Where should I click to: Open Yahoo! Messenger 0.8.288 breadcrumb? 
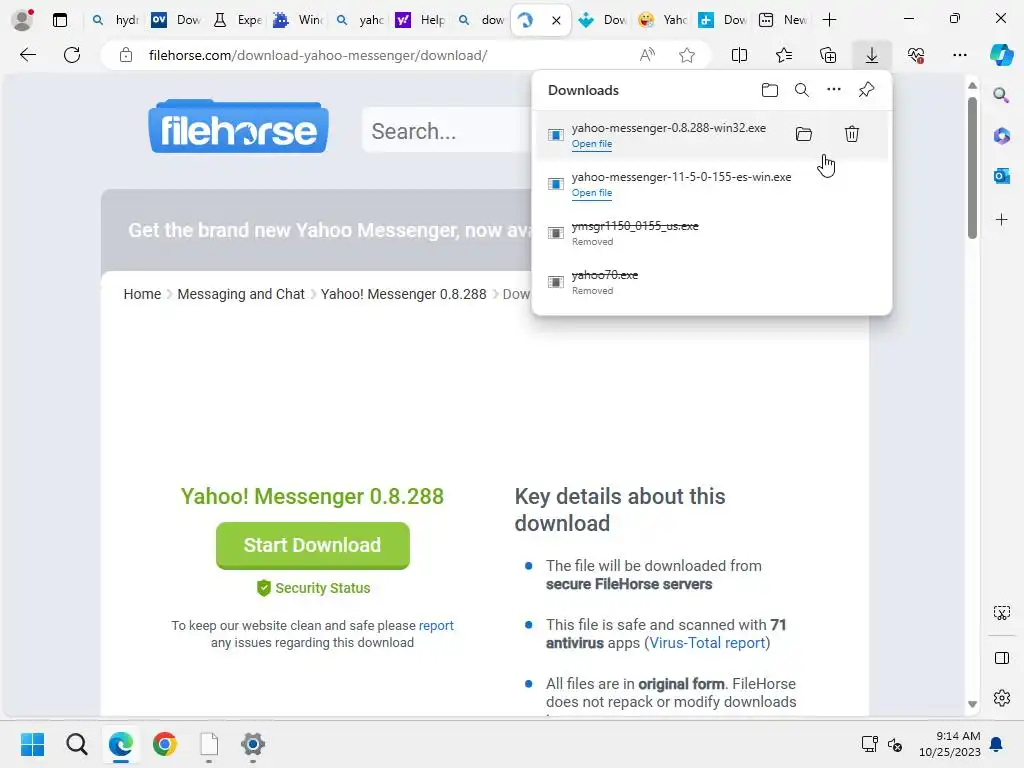[404, 294]
